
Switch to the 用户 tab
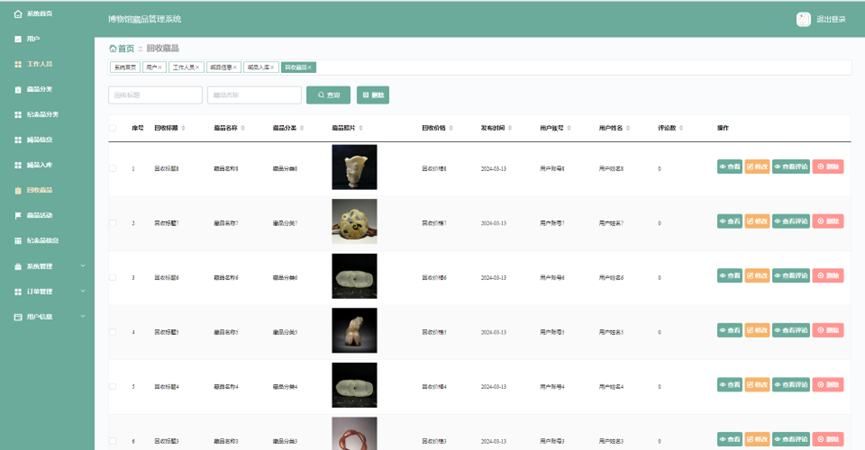click(x=152, y=67)
